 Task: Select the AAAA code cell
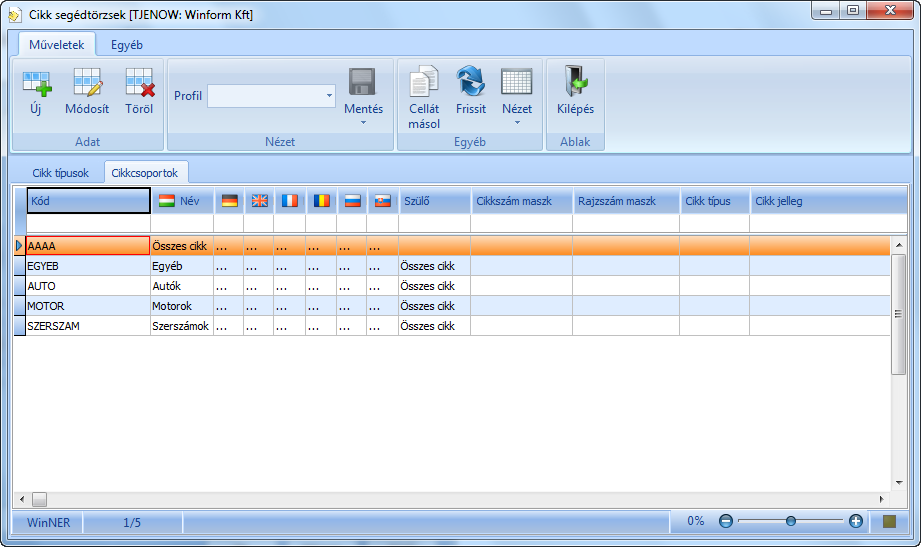(88, 246)
